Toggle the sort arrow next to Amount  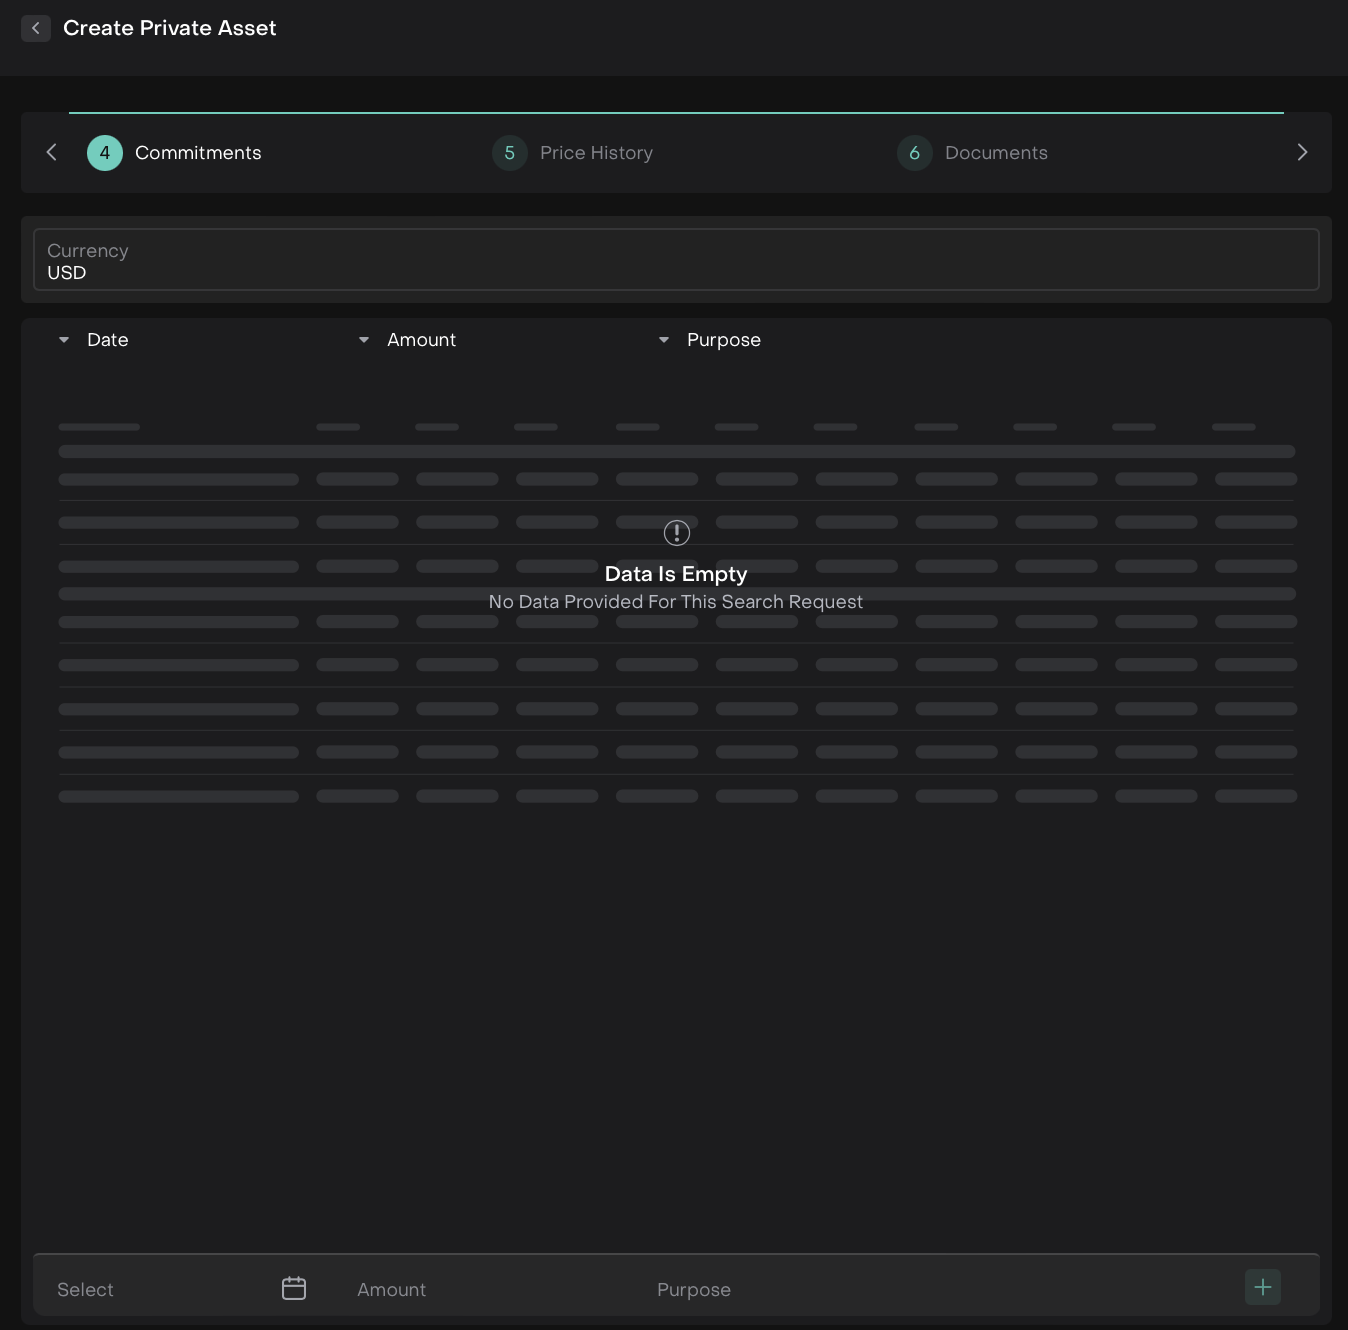[364, 340]
